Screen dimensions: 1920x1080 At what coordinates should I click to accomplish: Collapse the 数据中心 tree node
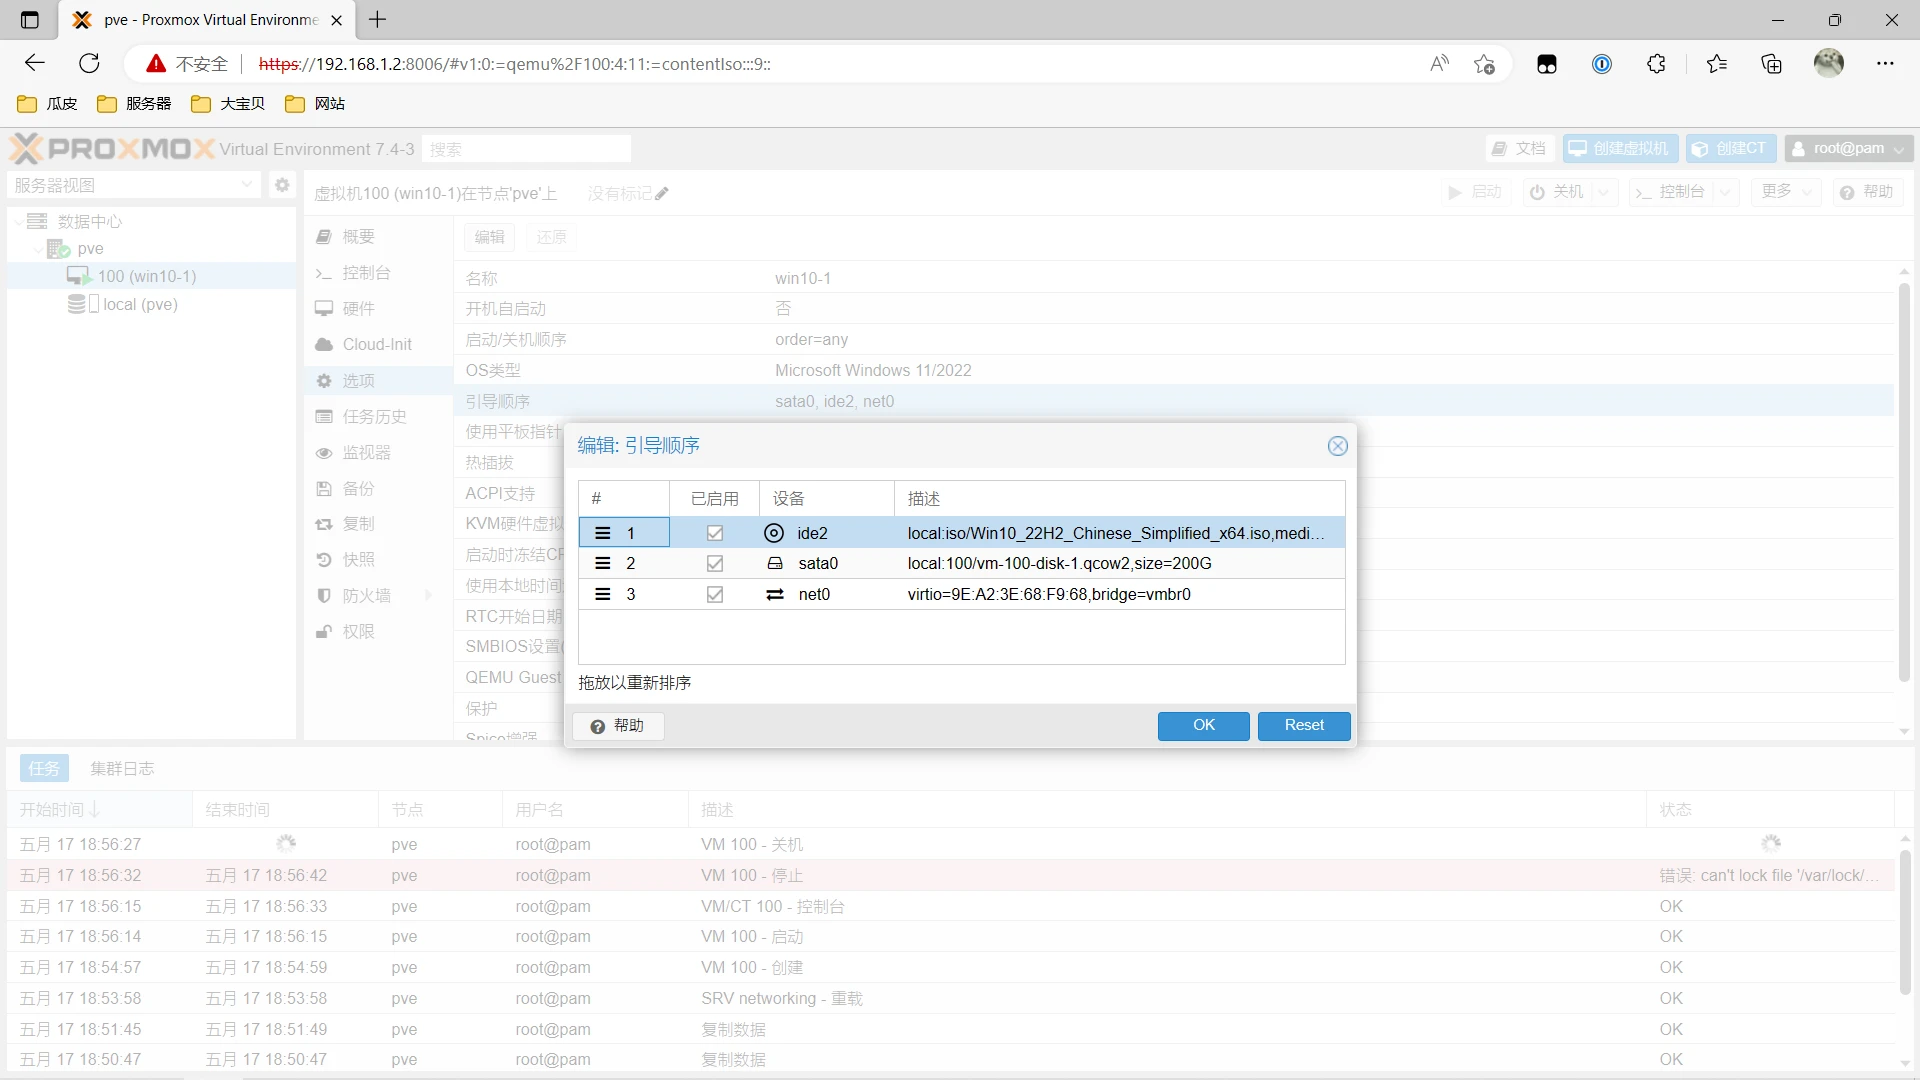(x=20, y=221)
